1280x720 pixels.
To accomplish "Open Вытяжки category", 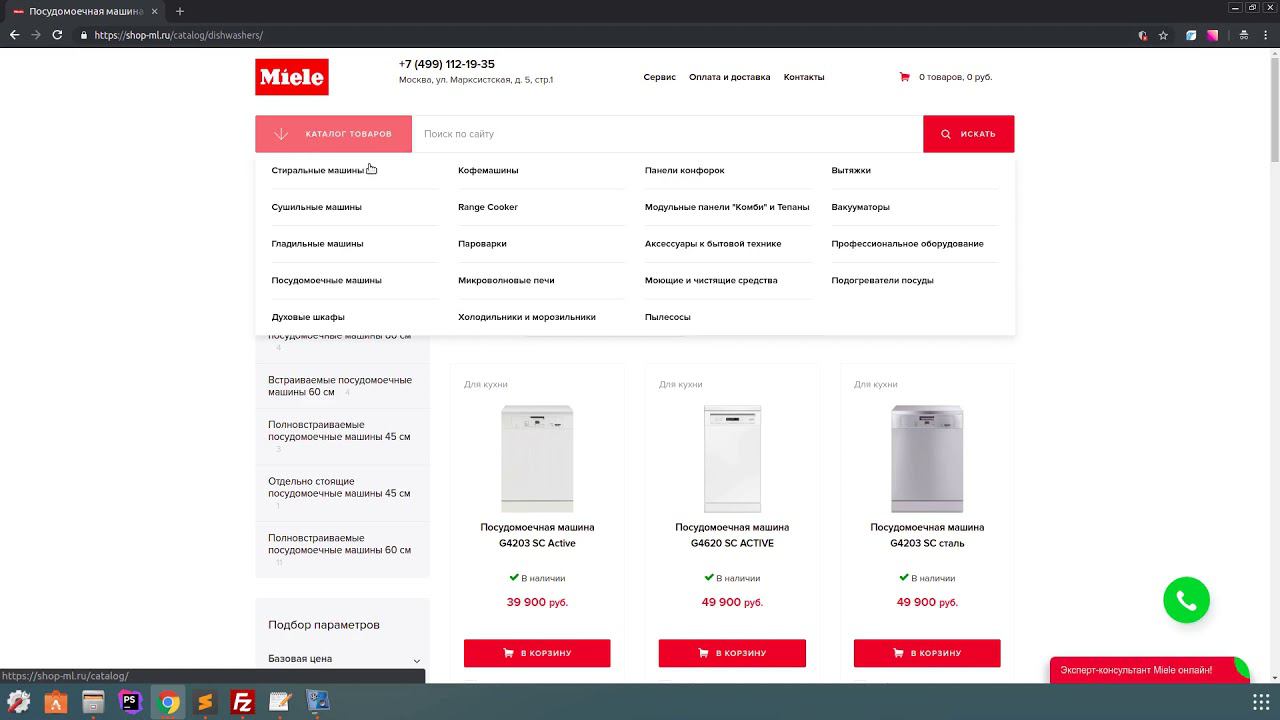I will [851, 170].
